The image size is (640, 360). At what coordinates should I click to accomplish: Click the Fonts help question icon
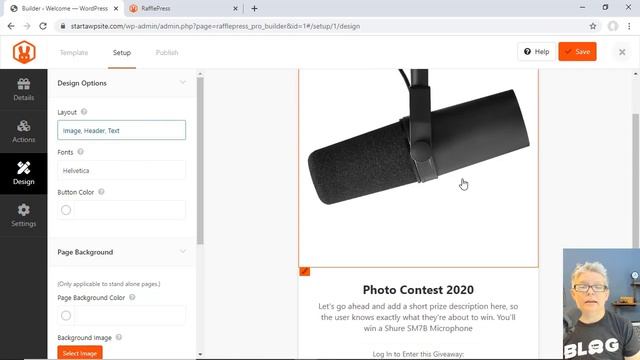coord(80,152)
